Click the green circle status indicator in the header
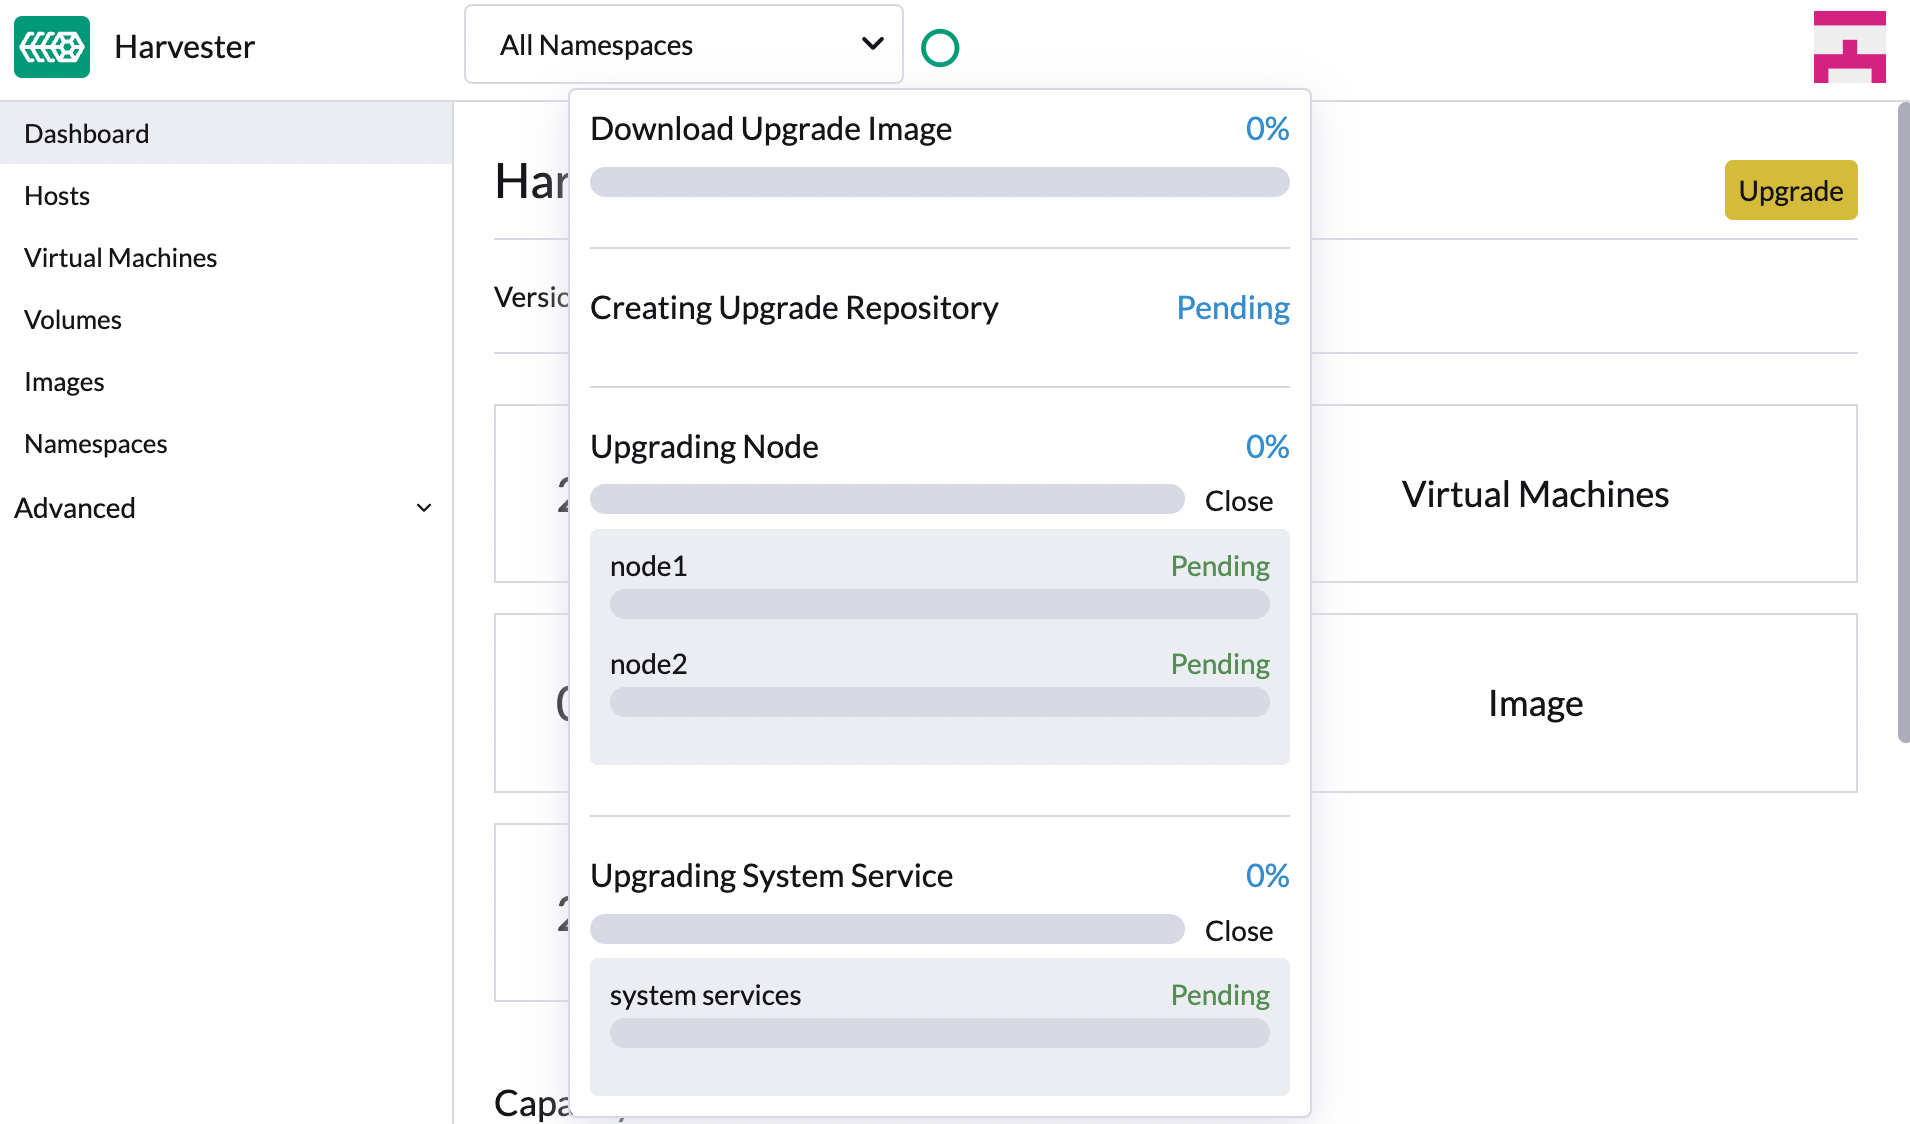Image resolution: width=1910 pixels, height=1124 pixels. (939, 46)
